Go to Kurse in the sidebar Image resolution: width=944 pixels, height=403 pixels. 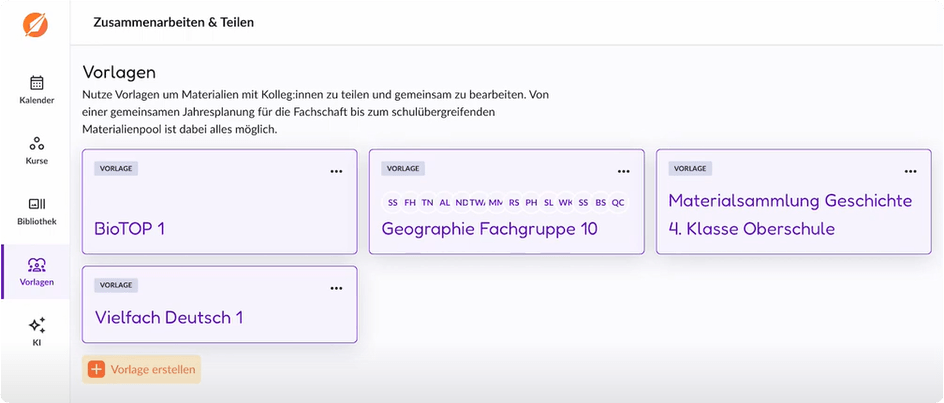(36, 150)
